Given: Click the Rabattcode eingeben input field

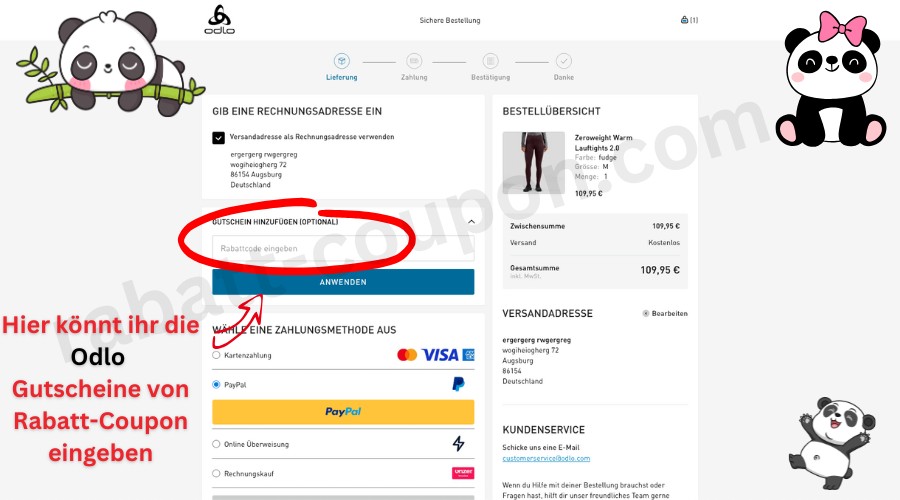Looking at the screenshot, I should (343, 249).
